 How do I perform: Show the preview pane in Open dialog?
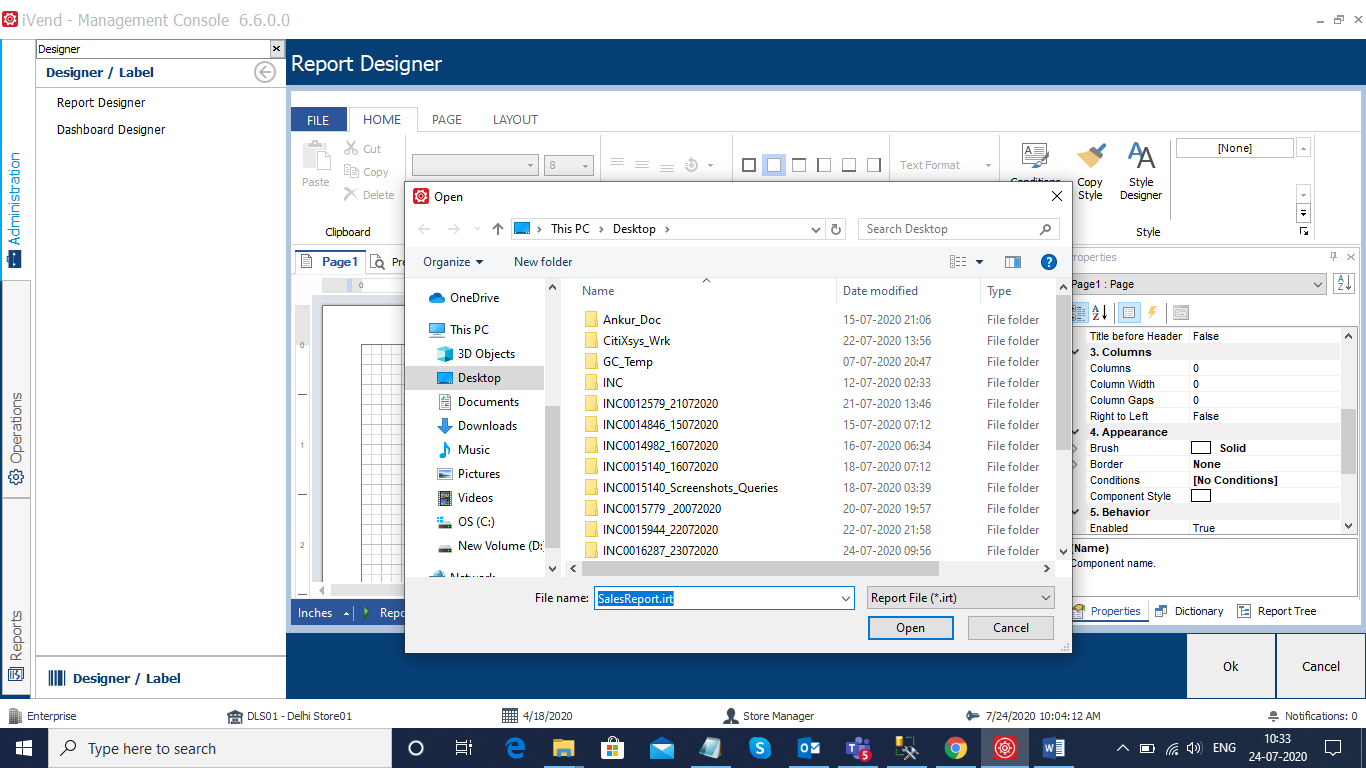[1013, 262]
